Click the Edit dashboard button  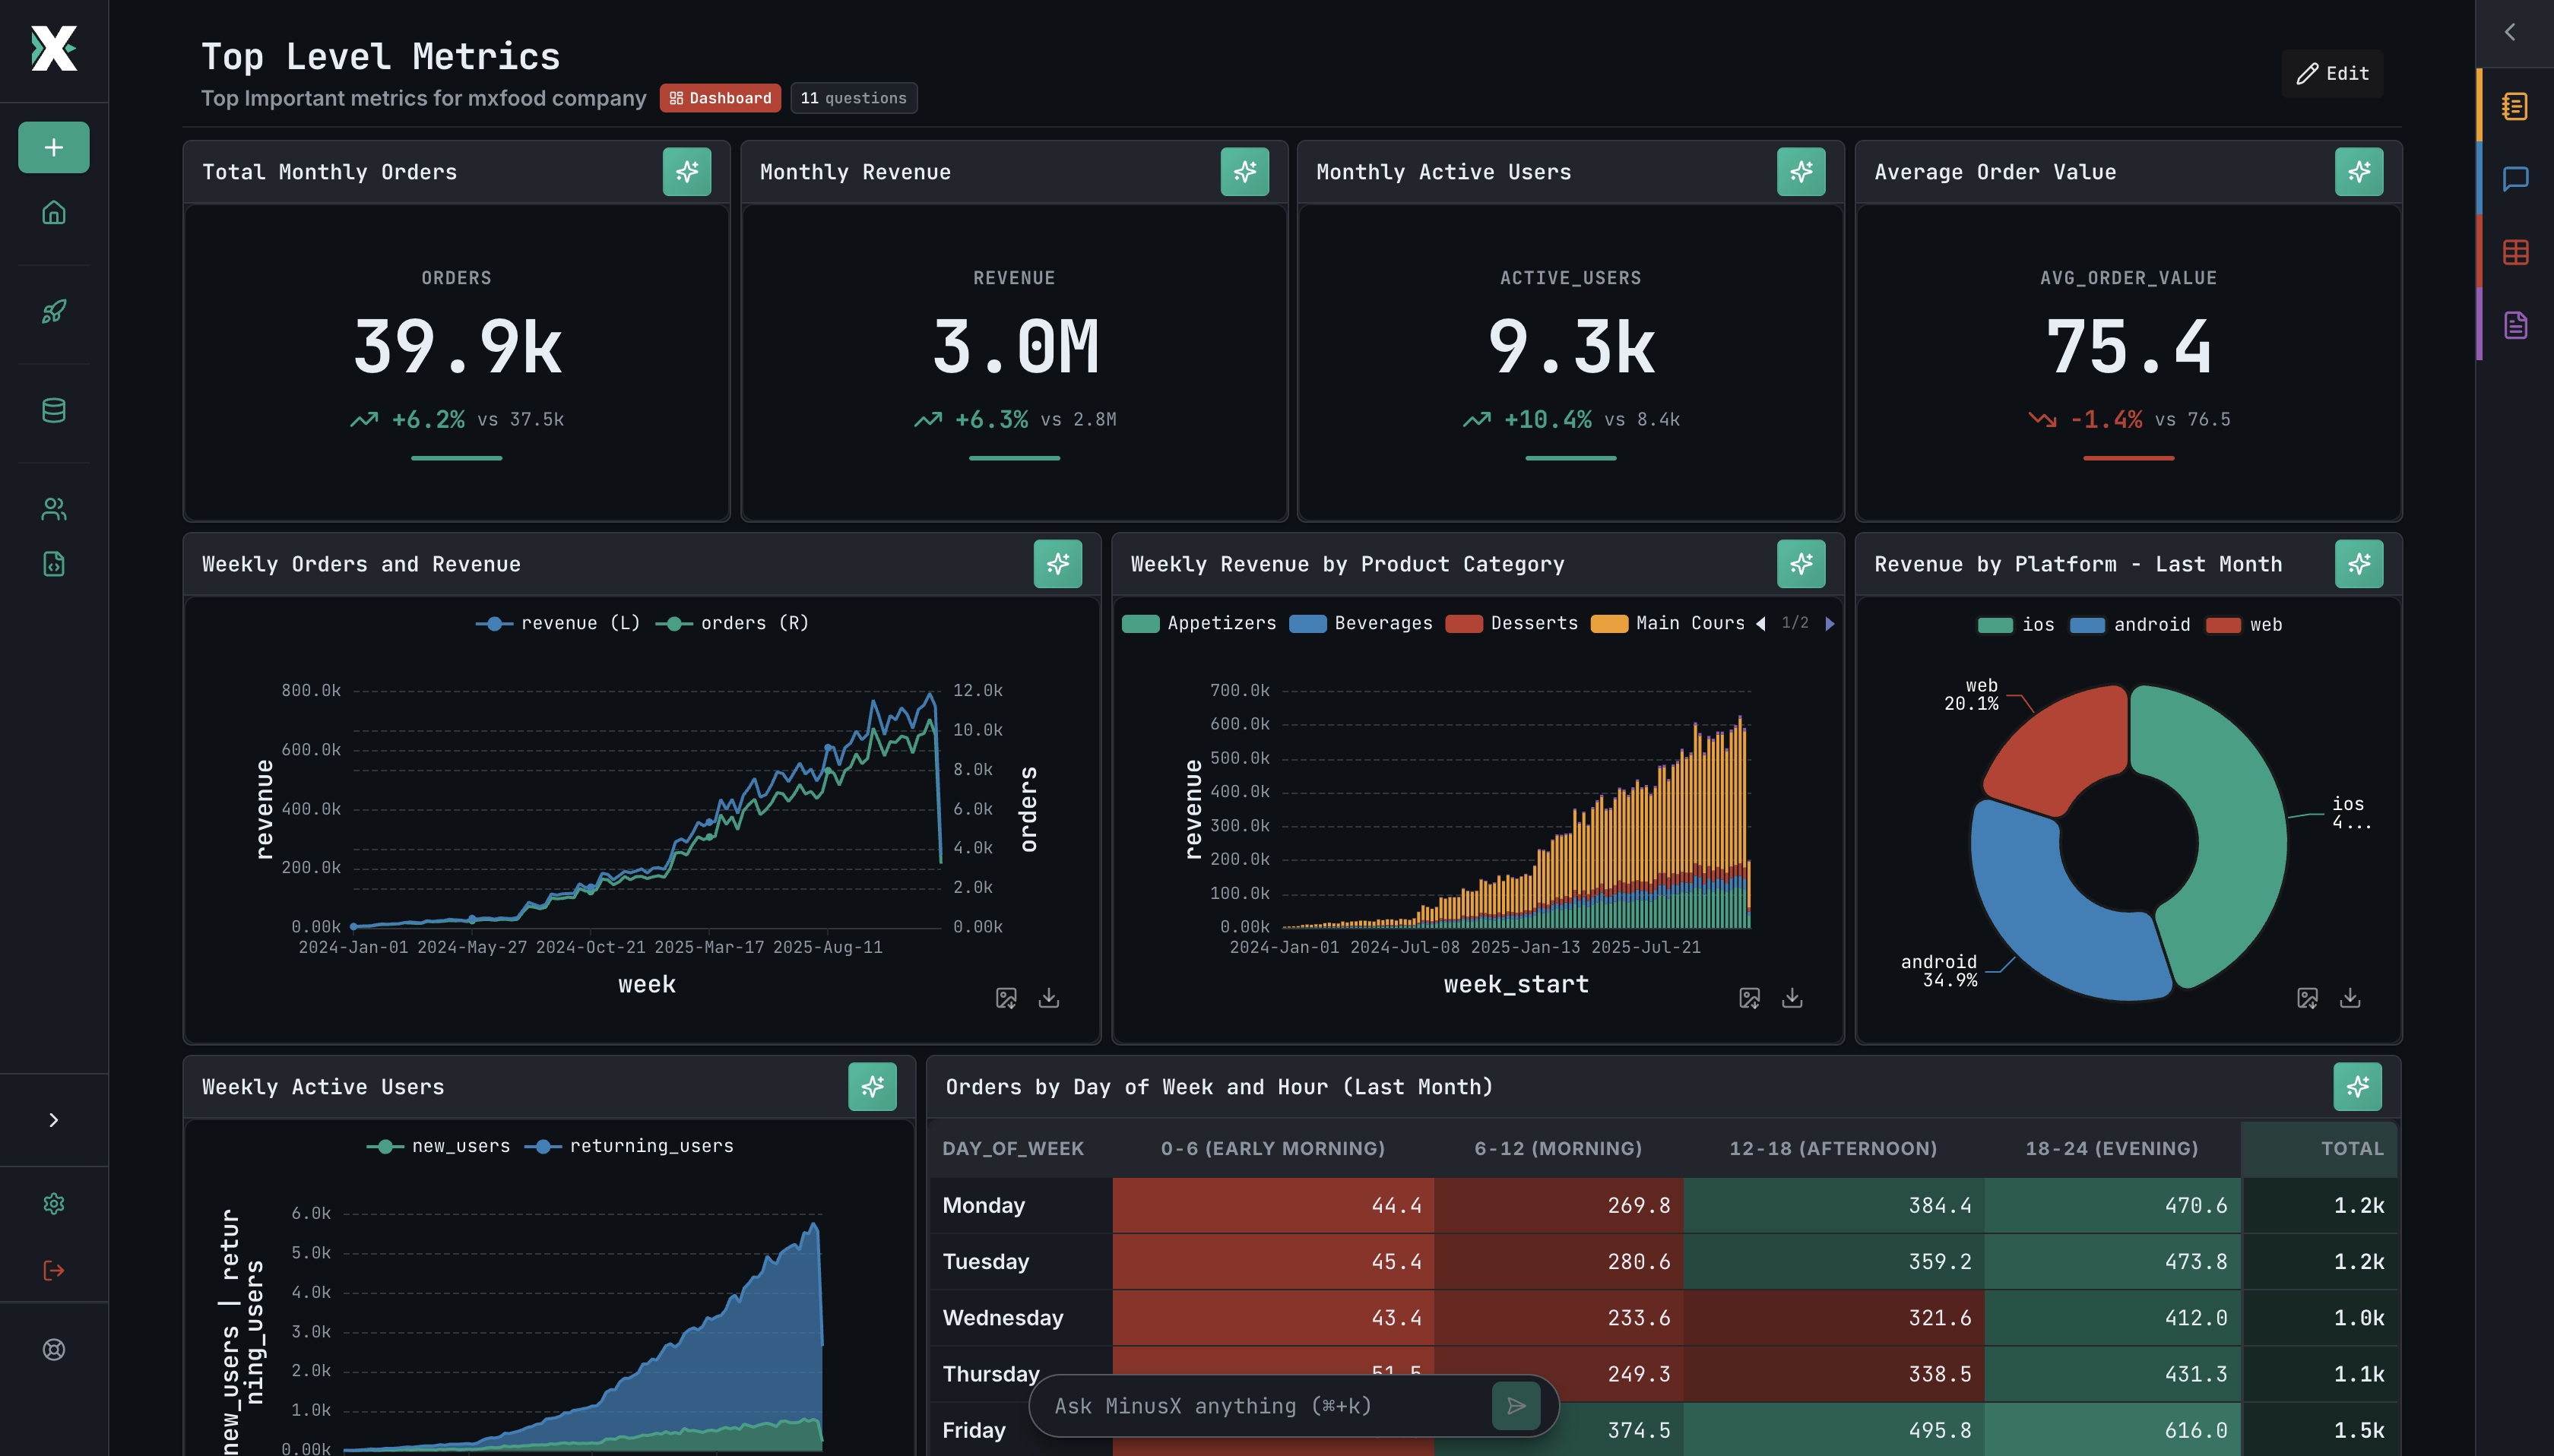click(2332, 74)
